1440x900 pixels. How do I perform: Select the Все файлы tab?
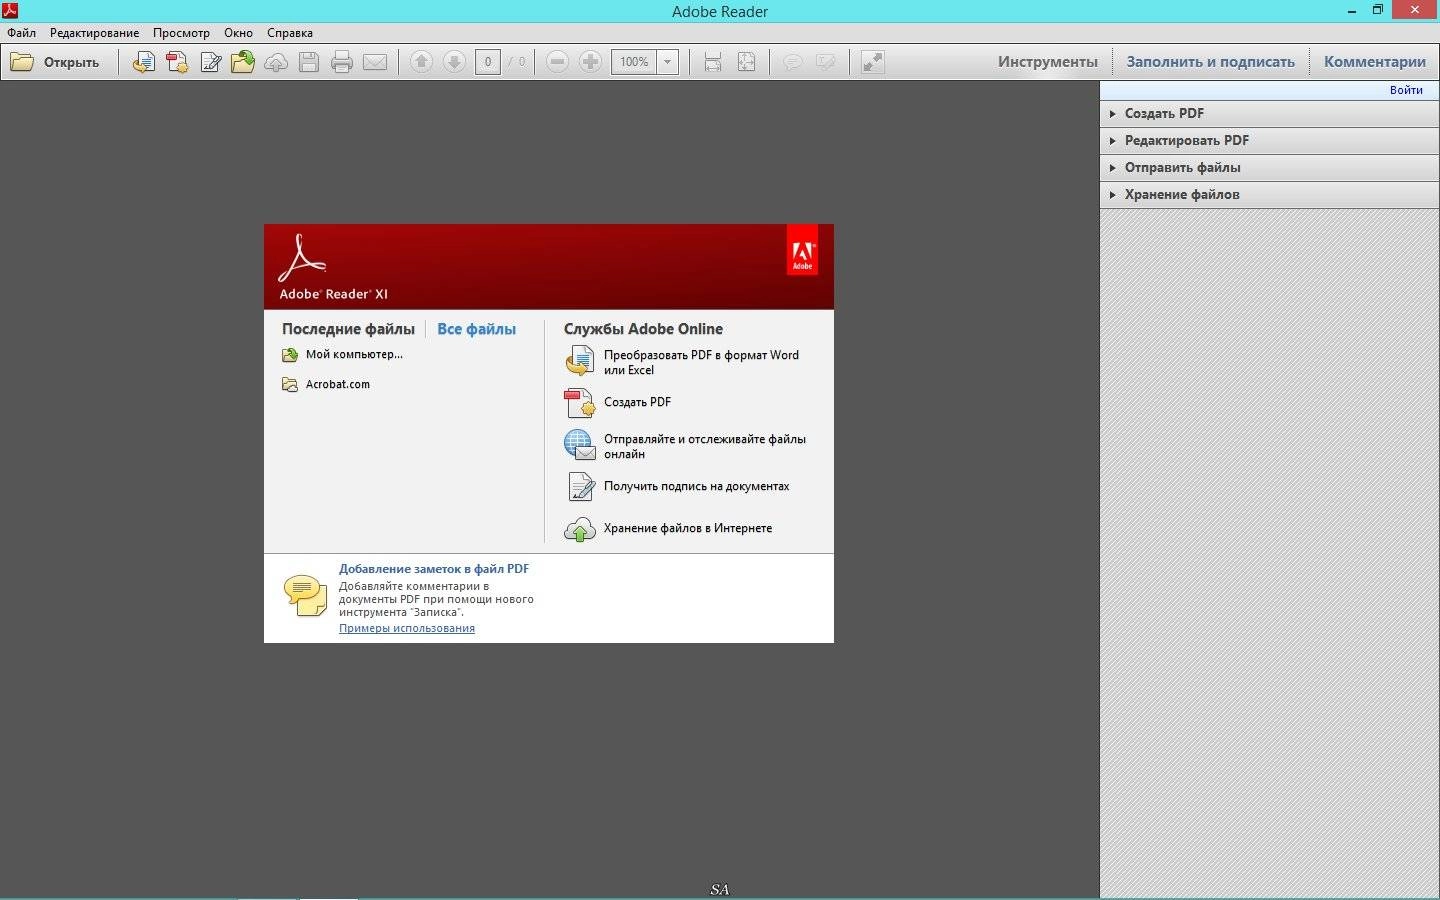pos(476,329)
